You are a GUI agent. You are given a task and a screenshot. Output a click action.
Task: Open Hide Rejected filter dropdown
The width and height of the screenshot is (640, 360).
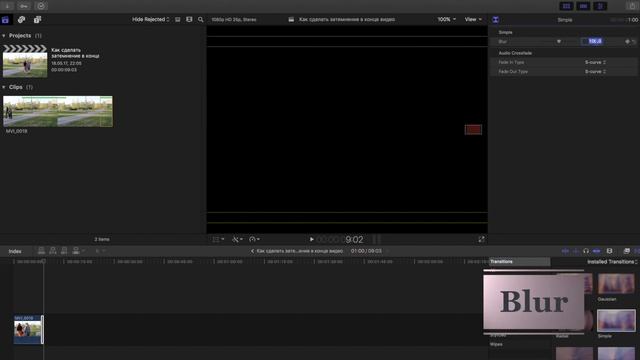coord(150,20)
